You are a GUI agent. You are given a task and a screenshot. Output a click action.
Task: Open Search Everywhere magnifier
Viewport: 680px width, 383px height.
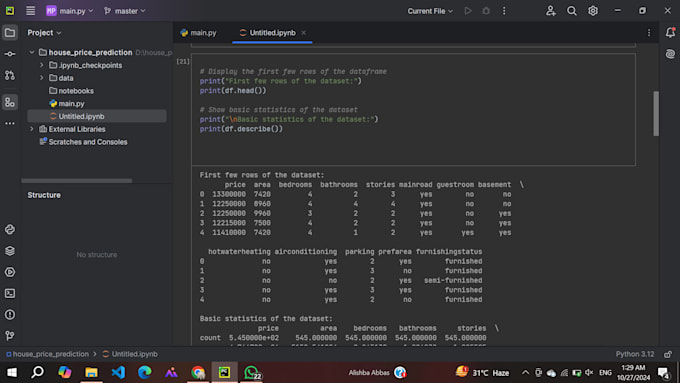pyautogui.click(x=572, y=11)
